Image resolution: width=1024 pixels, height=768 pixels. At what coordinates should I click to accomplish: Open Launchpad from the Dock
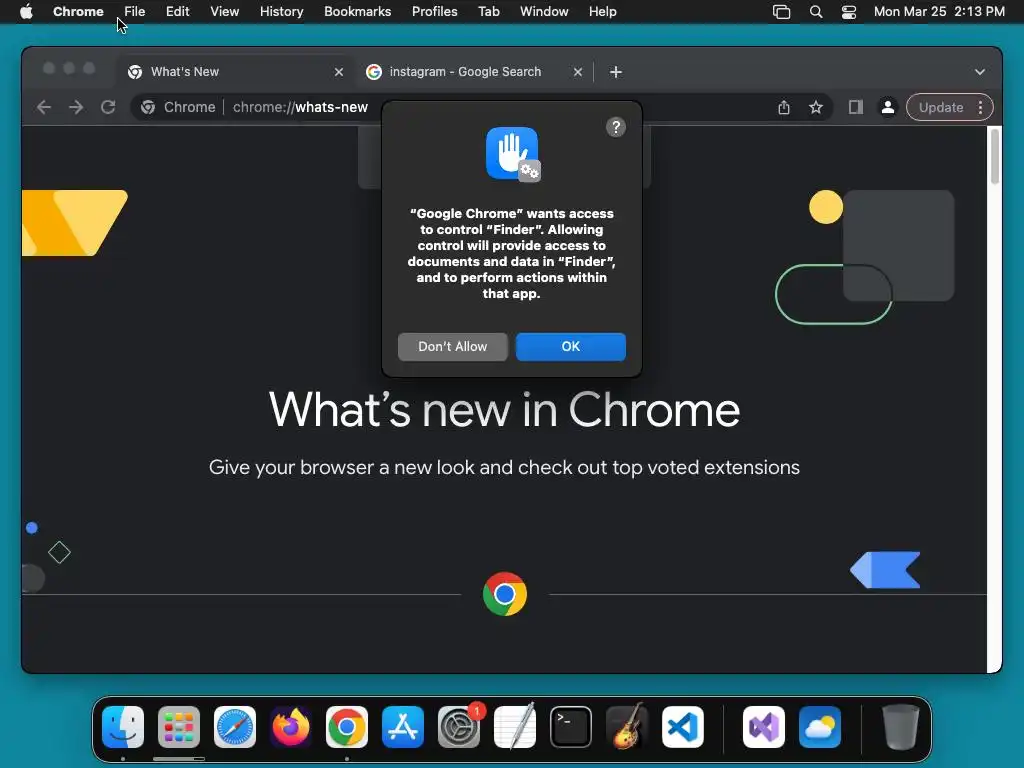coord(179,727)
